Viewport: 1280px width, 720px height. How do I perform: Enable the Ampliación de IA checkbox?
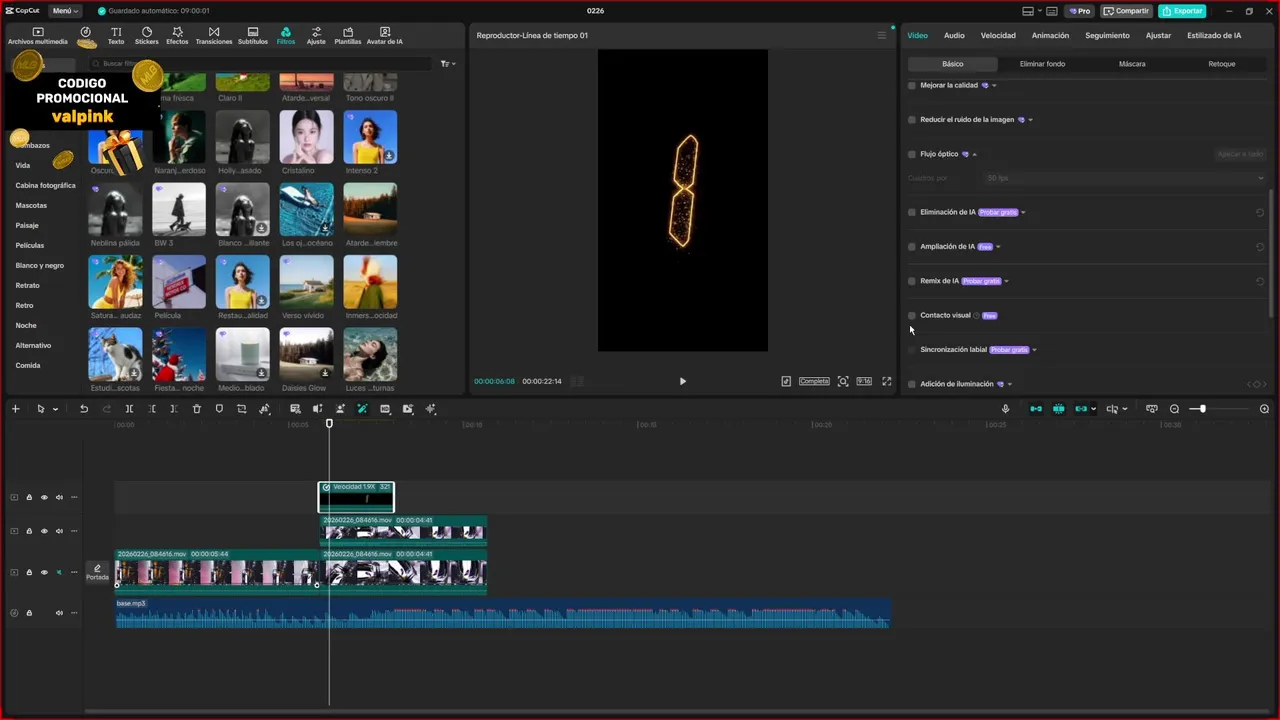[x=911, y=246]
